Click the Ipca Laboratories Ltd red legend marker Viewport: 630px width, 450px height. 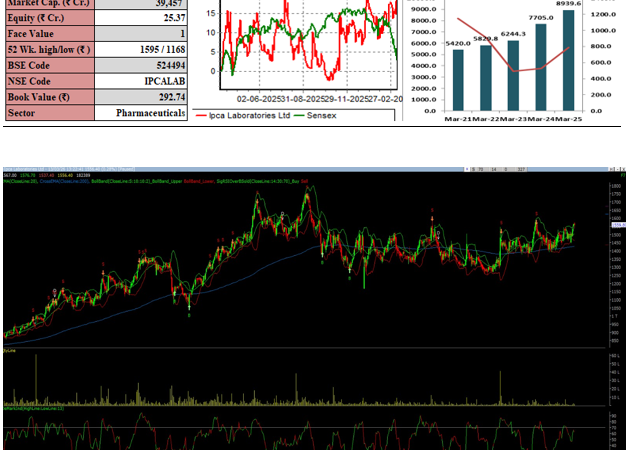(202, 116)
